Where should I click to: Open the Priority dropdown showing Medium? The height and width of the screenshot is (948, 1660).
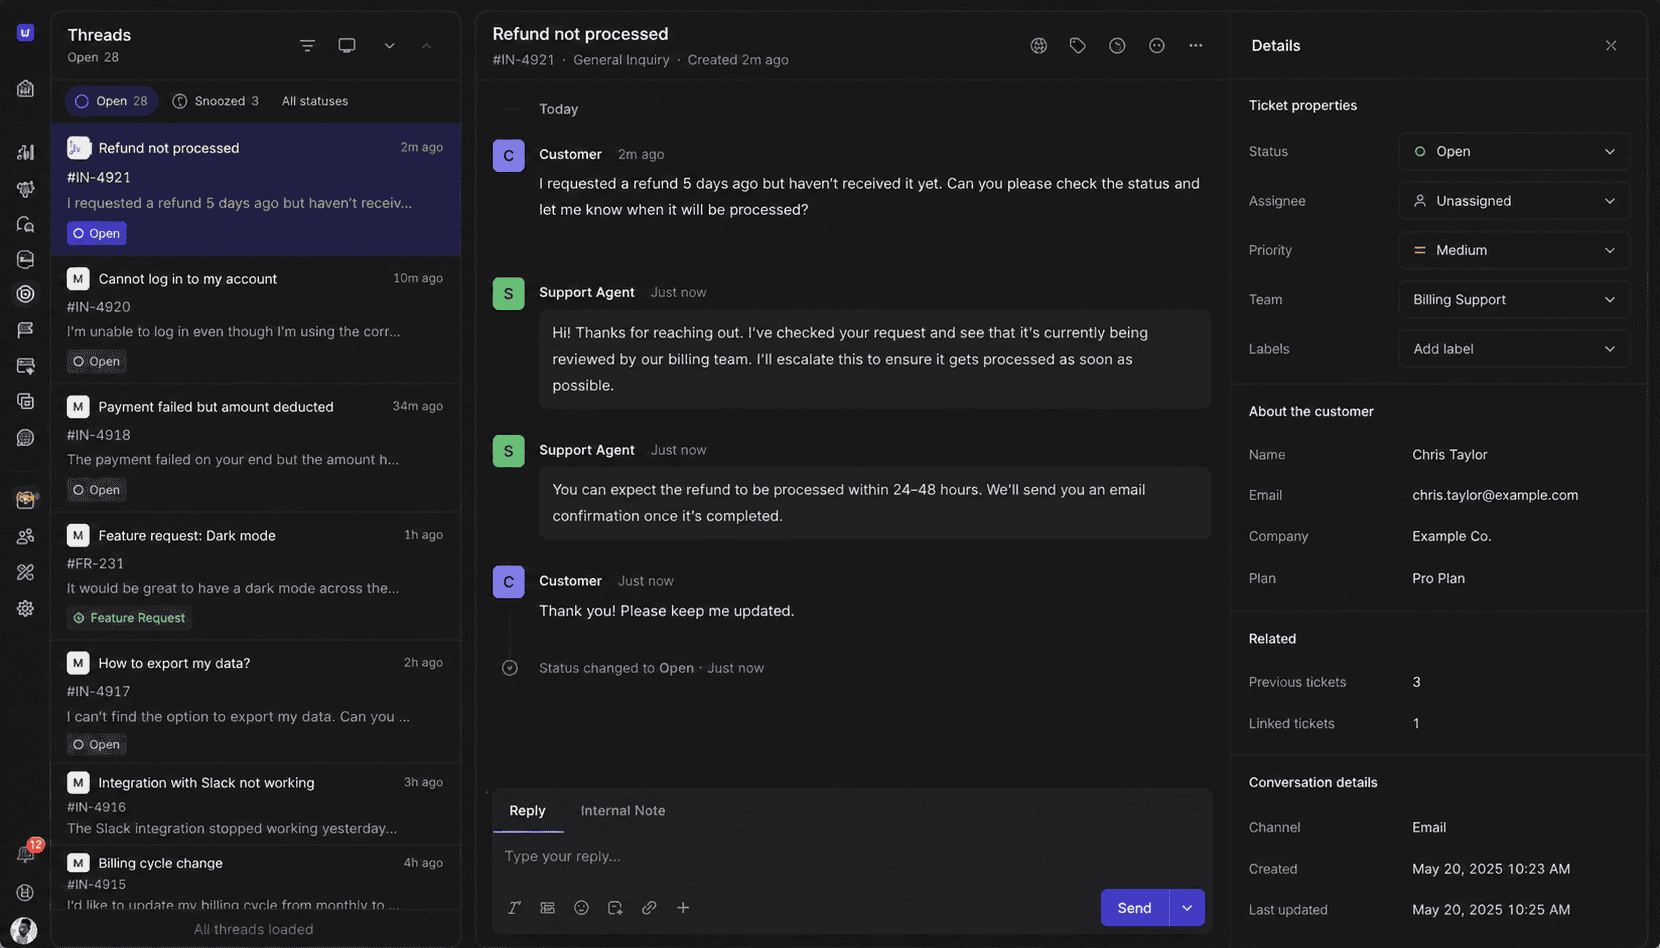(x=1514, y=250)
